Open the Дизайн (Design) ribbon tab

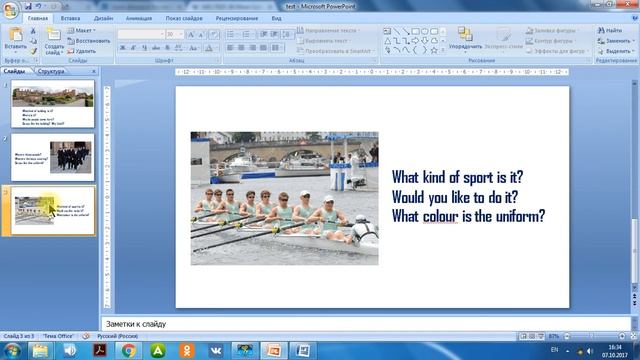coord(103,18)
